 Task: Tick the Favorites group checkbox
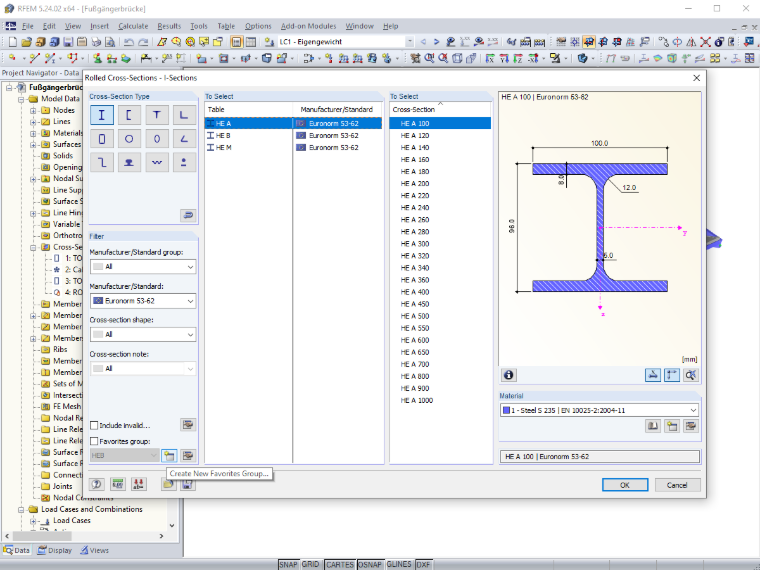(x=94, y=442)
